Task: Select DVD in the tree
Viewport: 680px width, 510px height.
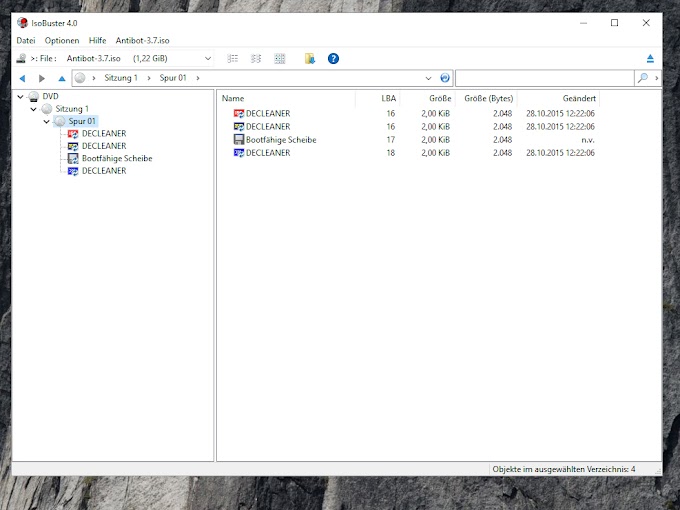Action: click(50, 96)
